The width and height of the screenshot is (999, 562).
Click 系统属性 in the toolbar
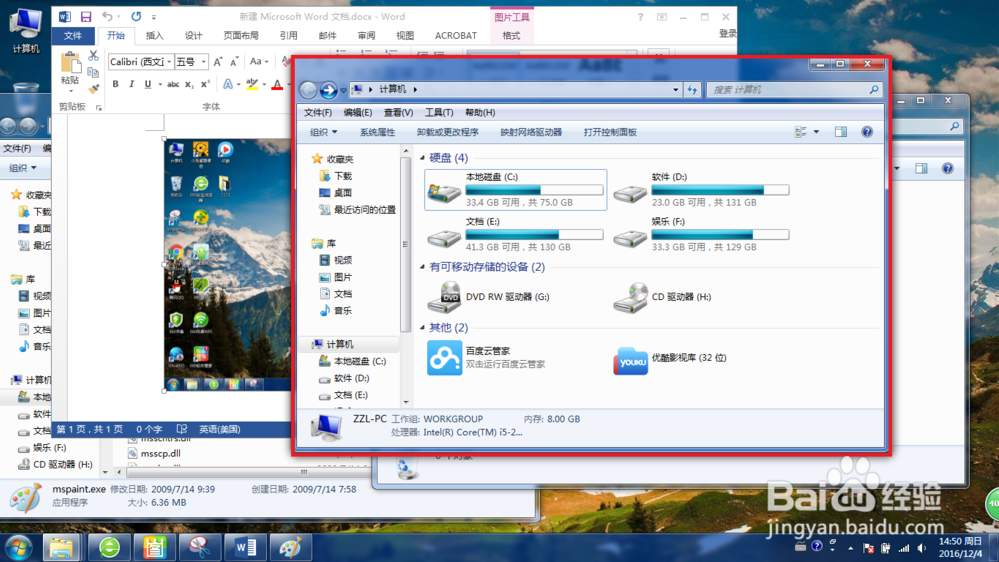pyautogui.click(x=377, y=132)
